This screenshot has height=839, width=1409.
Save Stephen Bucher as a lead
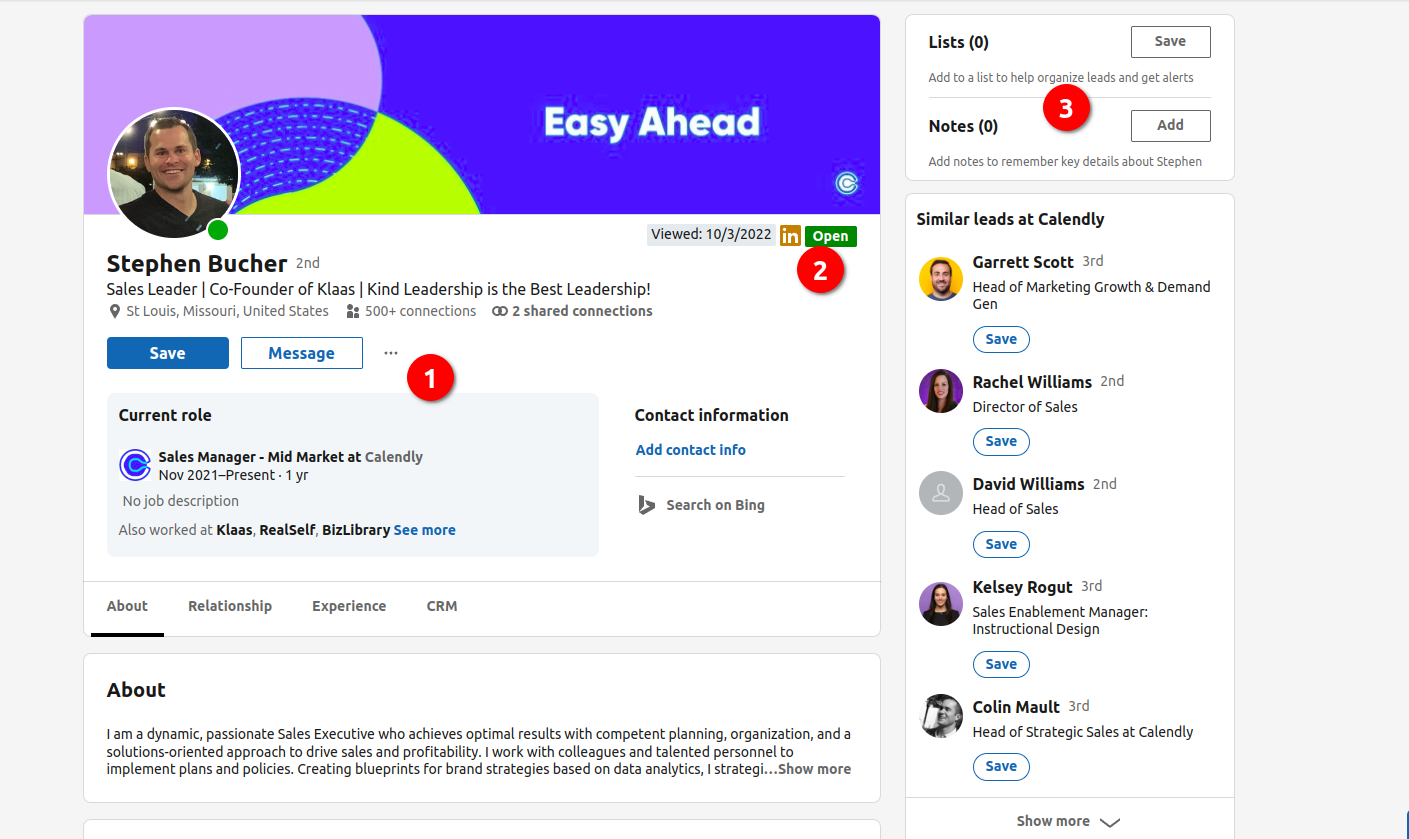(168, 353)
